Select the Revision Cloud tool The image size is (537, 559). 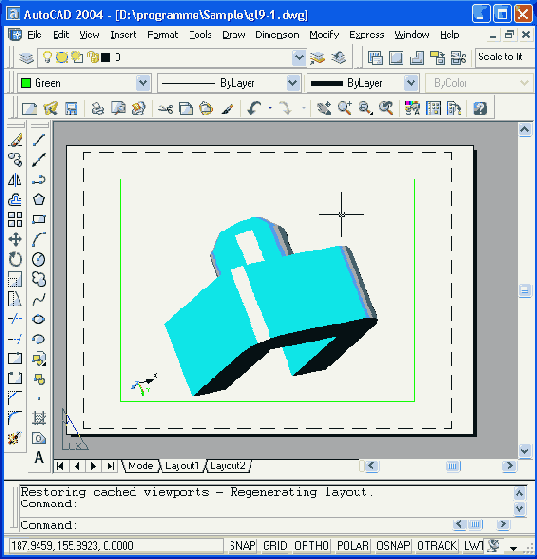(x=39, y=279)
